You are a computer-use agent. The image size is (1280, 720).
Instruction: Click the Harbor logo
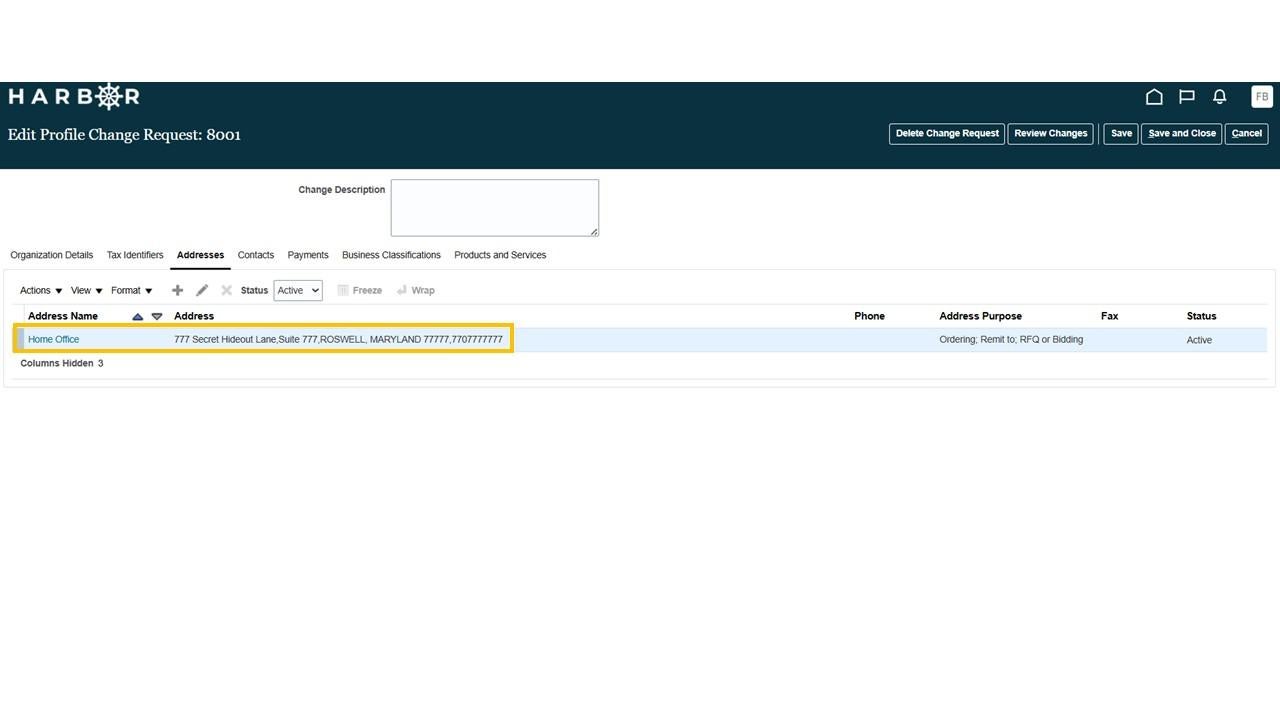(74, 96)
